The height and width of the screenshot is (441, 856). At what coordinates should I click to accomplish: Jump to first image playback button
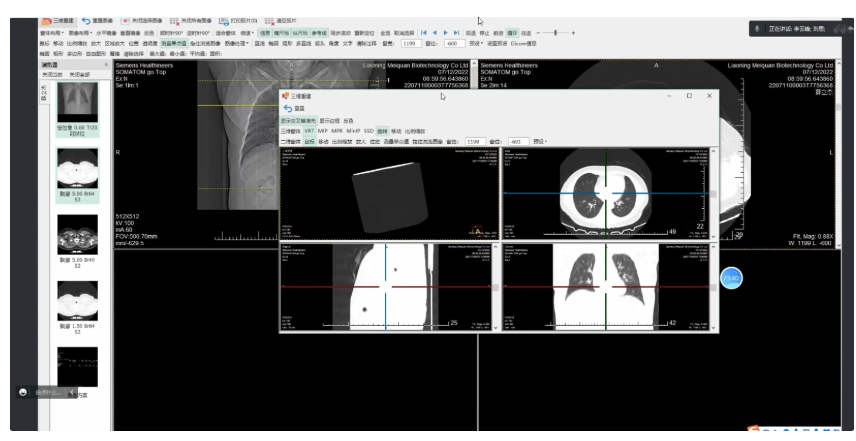pyautogui.click(x=424, y=33)
